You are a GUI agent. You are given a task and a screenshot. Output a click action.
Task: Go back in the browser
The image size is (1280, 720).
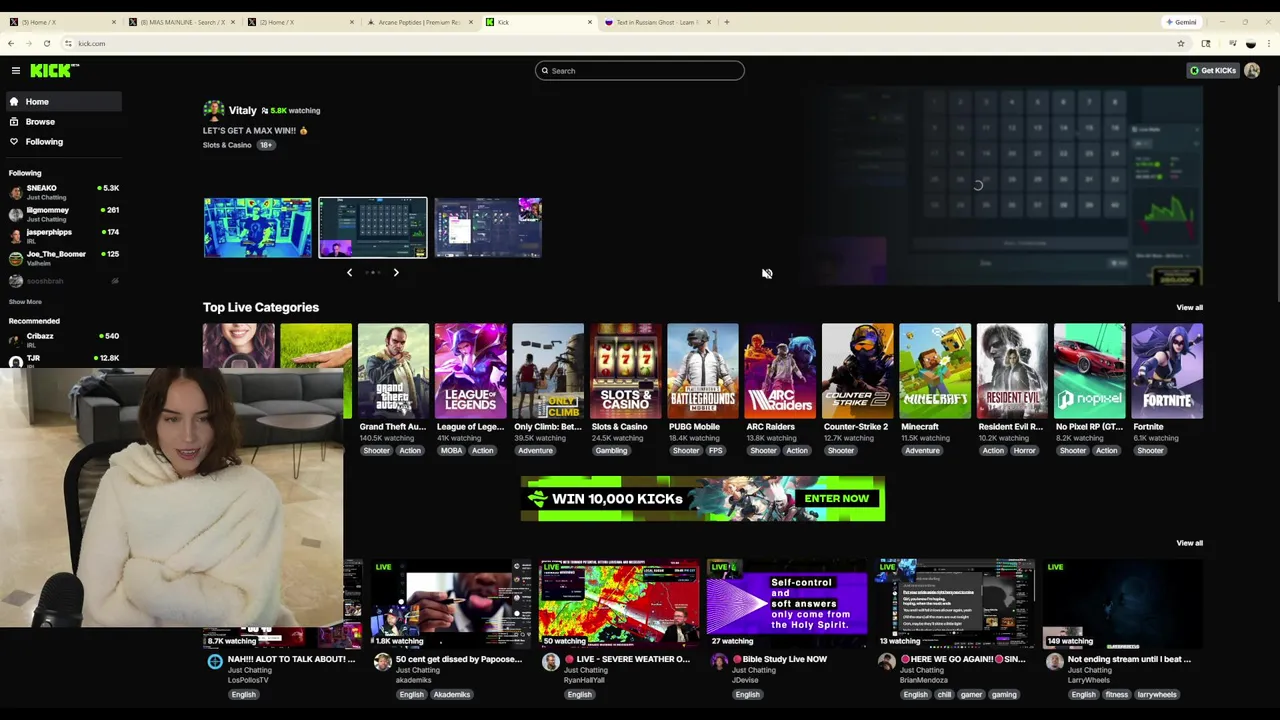tap(11, 43)
